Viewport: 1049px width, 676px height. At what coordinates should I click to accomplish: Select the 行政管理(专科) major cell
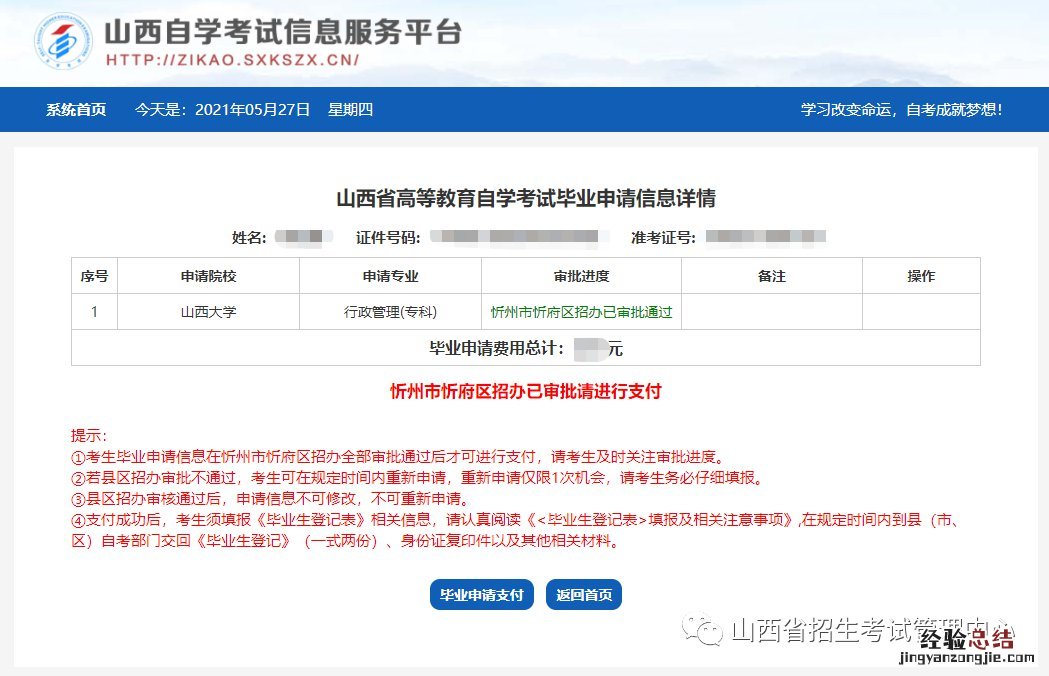390,312
